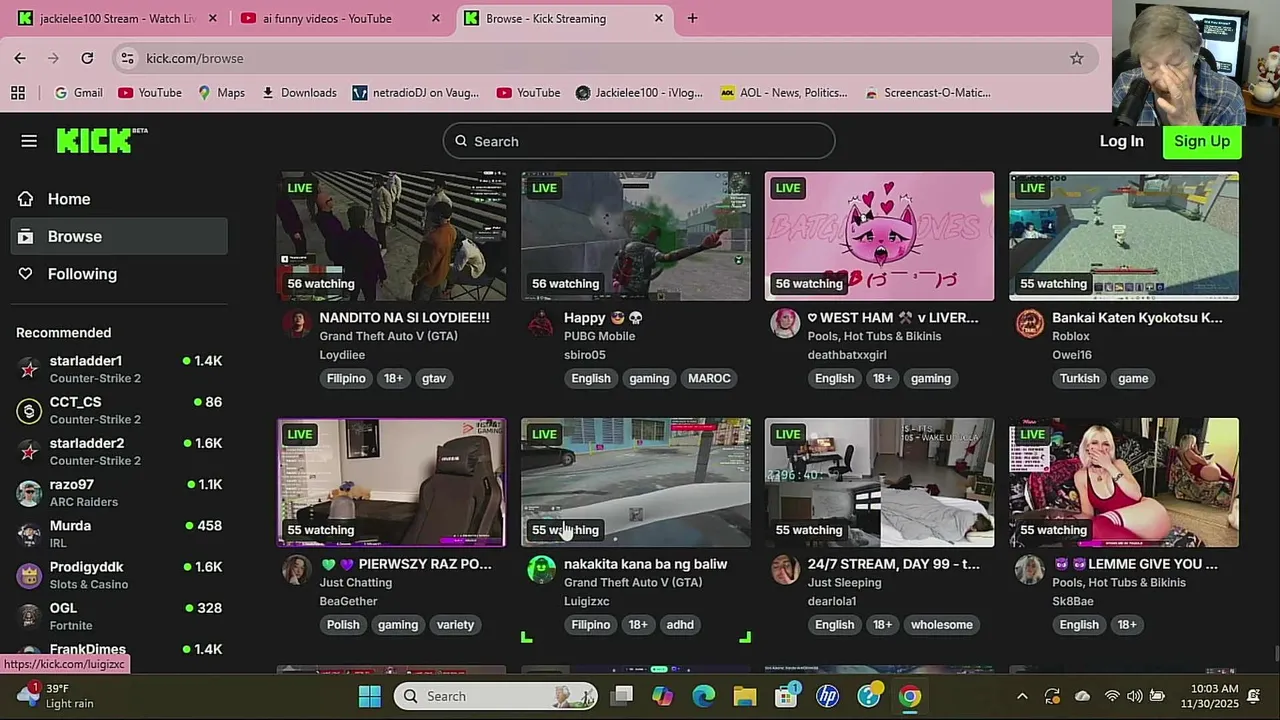Show hidden tray icons chevron
This screenshot has width=1280, height=720.
click(x=1022, y=696)
